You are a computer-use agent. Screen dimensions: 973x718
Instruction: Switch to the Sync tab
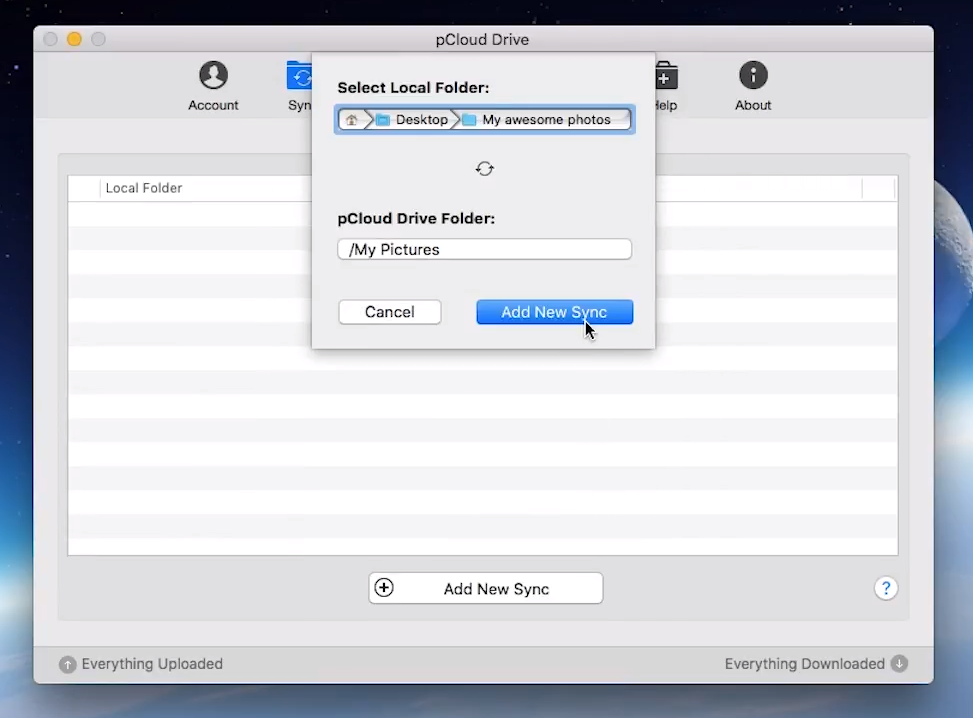click(x=298, y=87)
